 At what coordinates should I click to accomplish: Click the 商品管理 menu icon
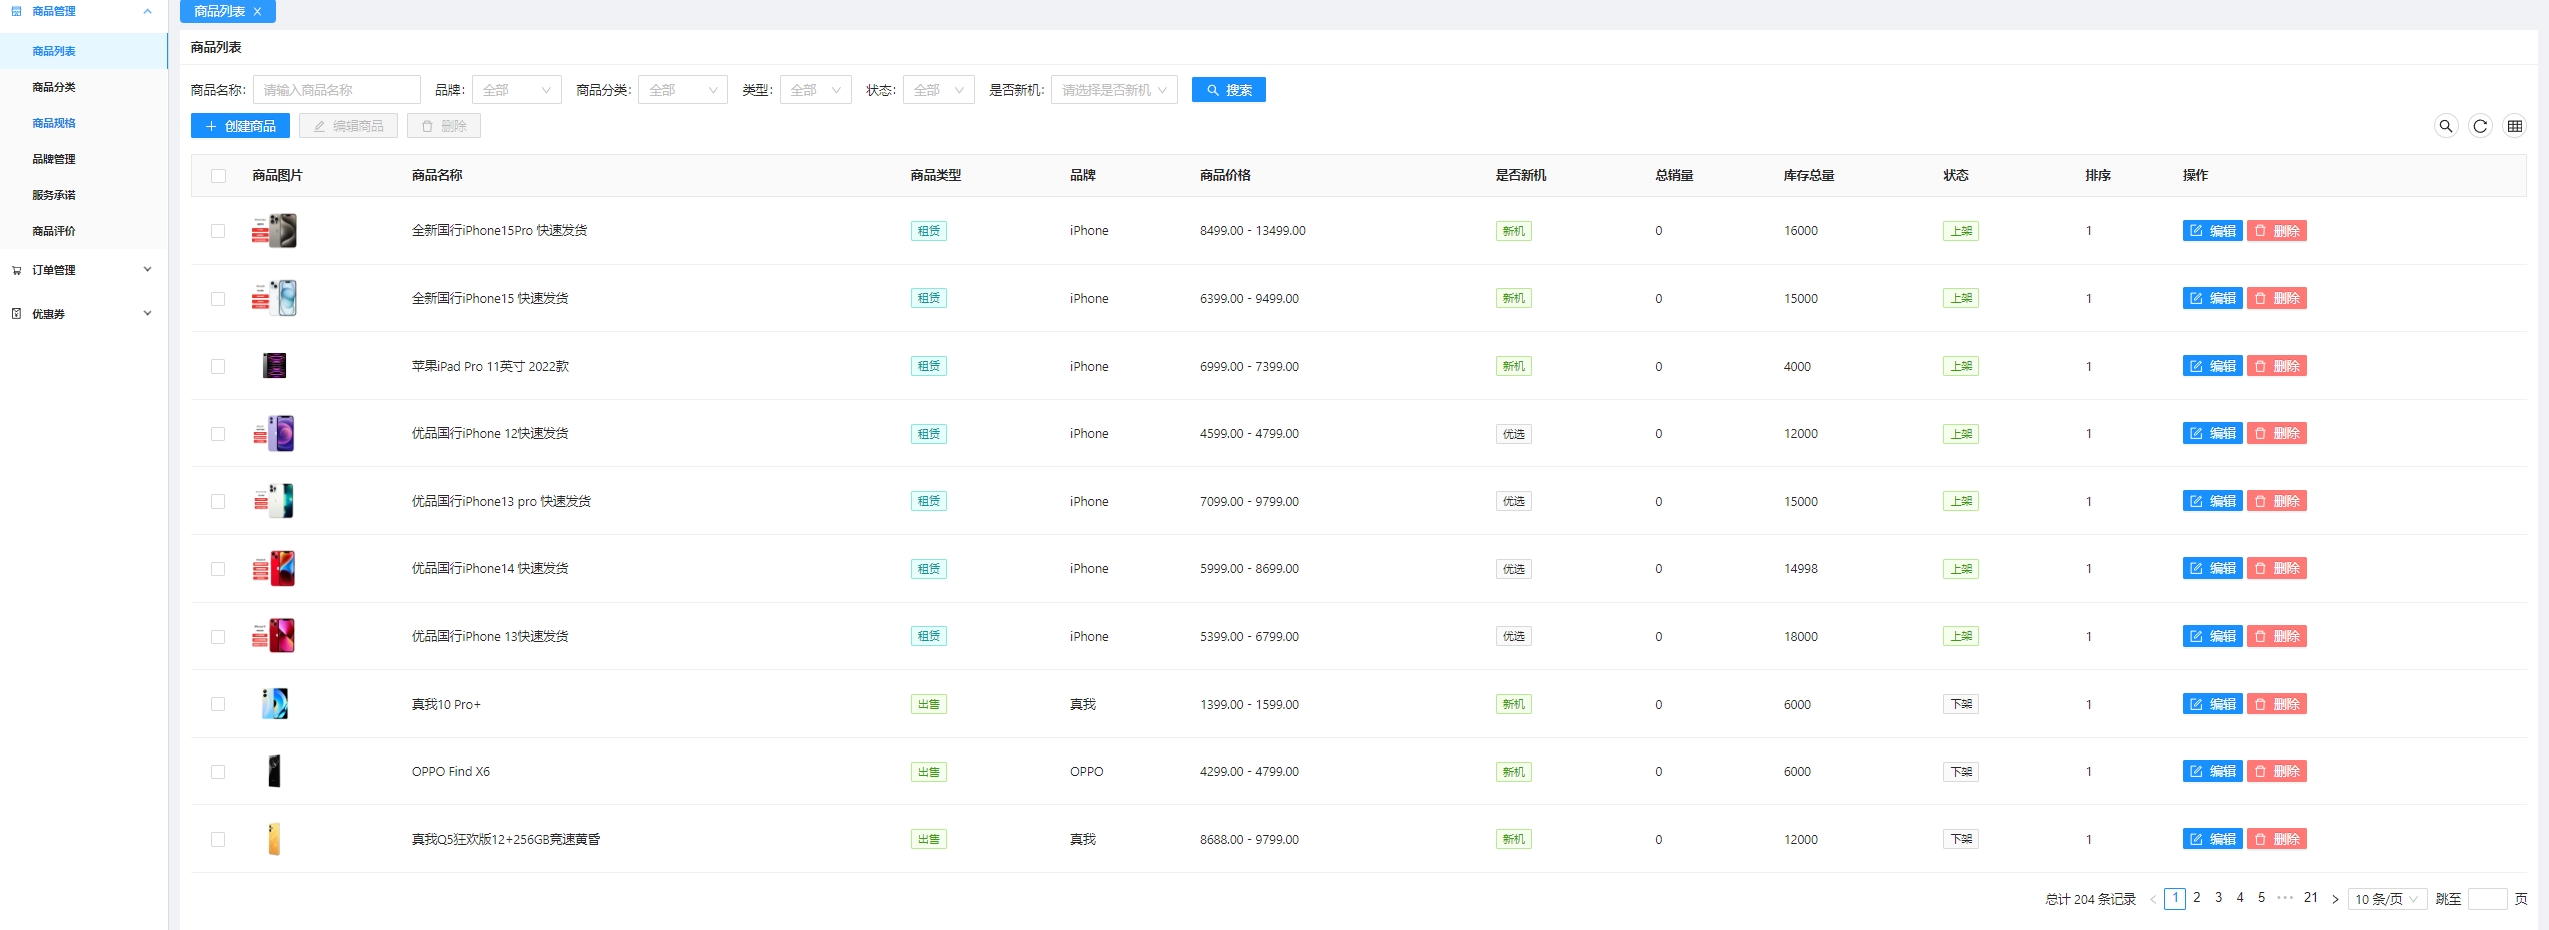(16, 11)
